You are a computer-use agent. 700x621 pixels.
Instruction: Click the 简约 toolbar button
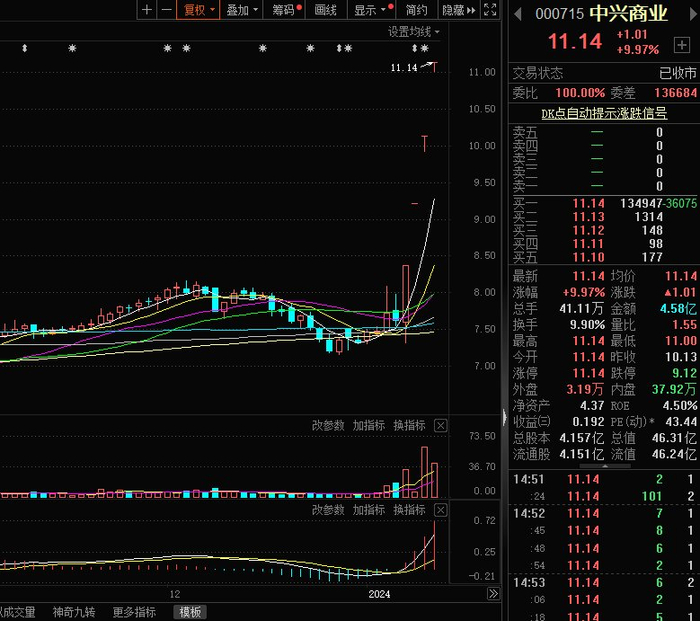pyautogui.click(x=416, y=9)
